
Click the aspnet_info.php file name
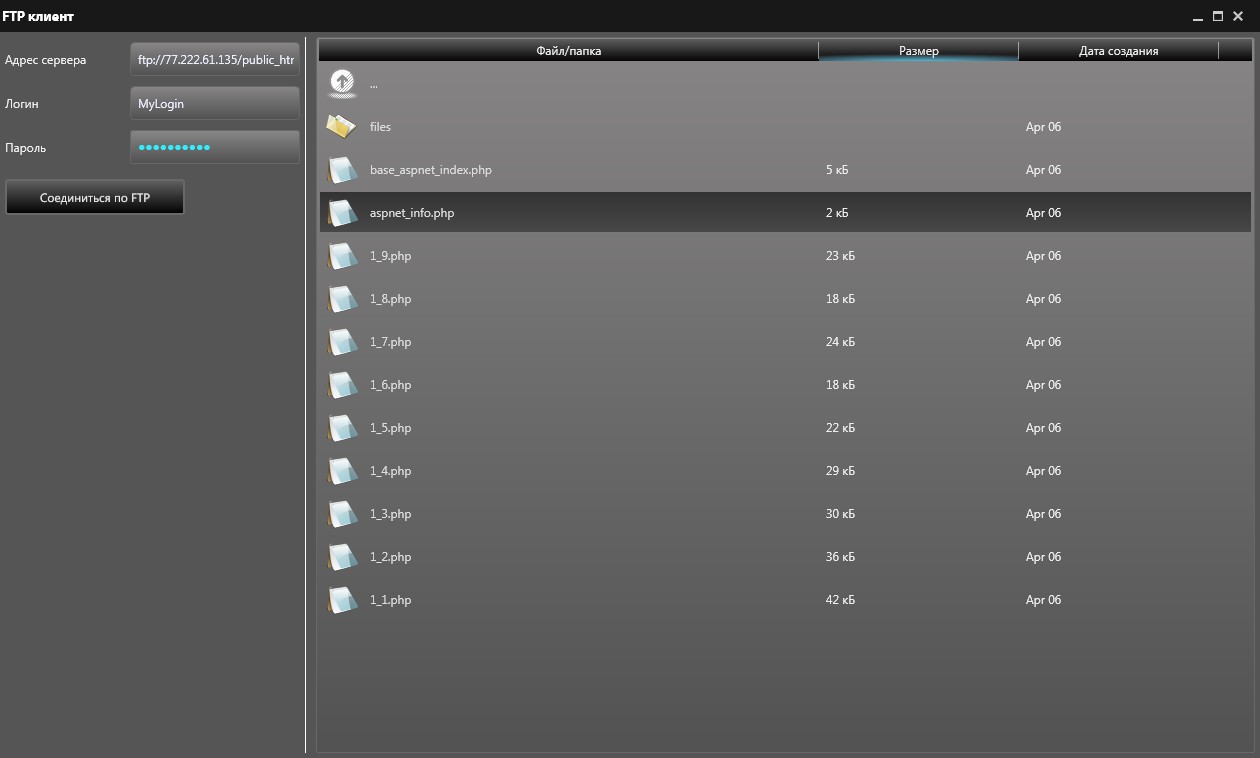pos(412,213)
